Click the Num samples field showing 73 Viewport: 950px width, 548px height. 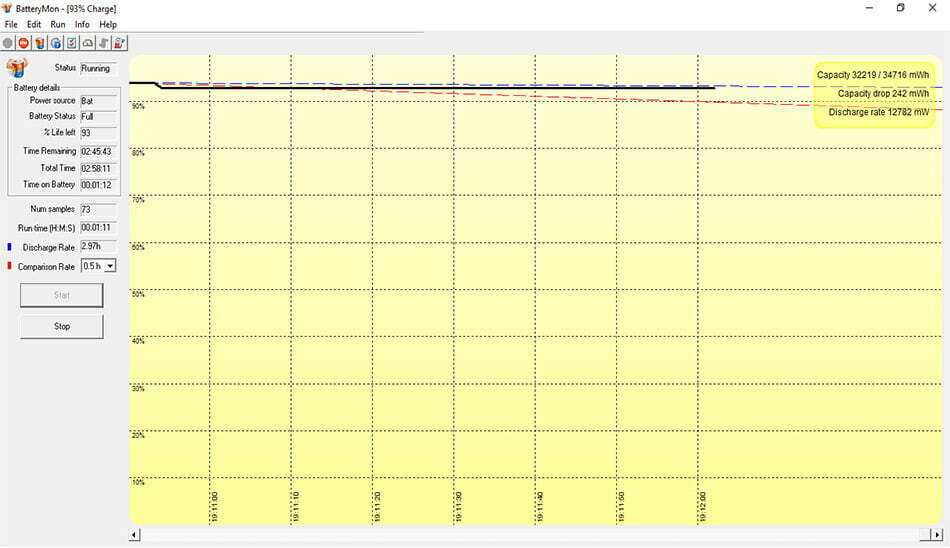[98, 209]
